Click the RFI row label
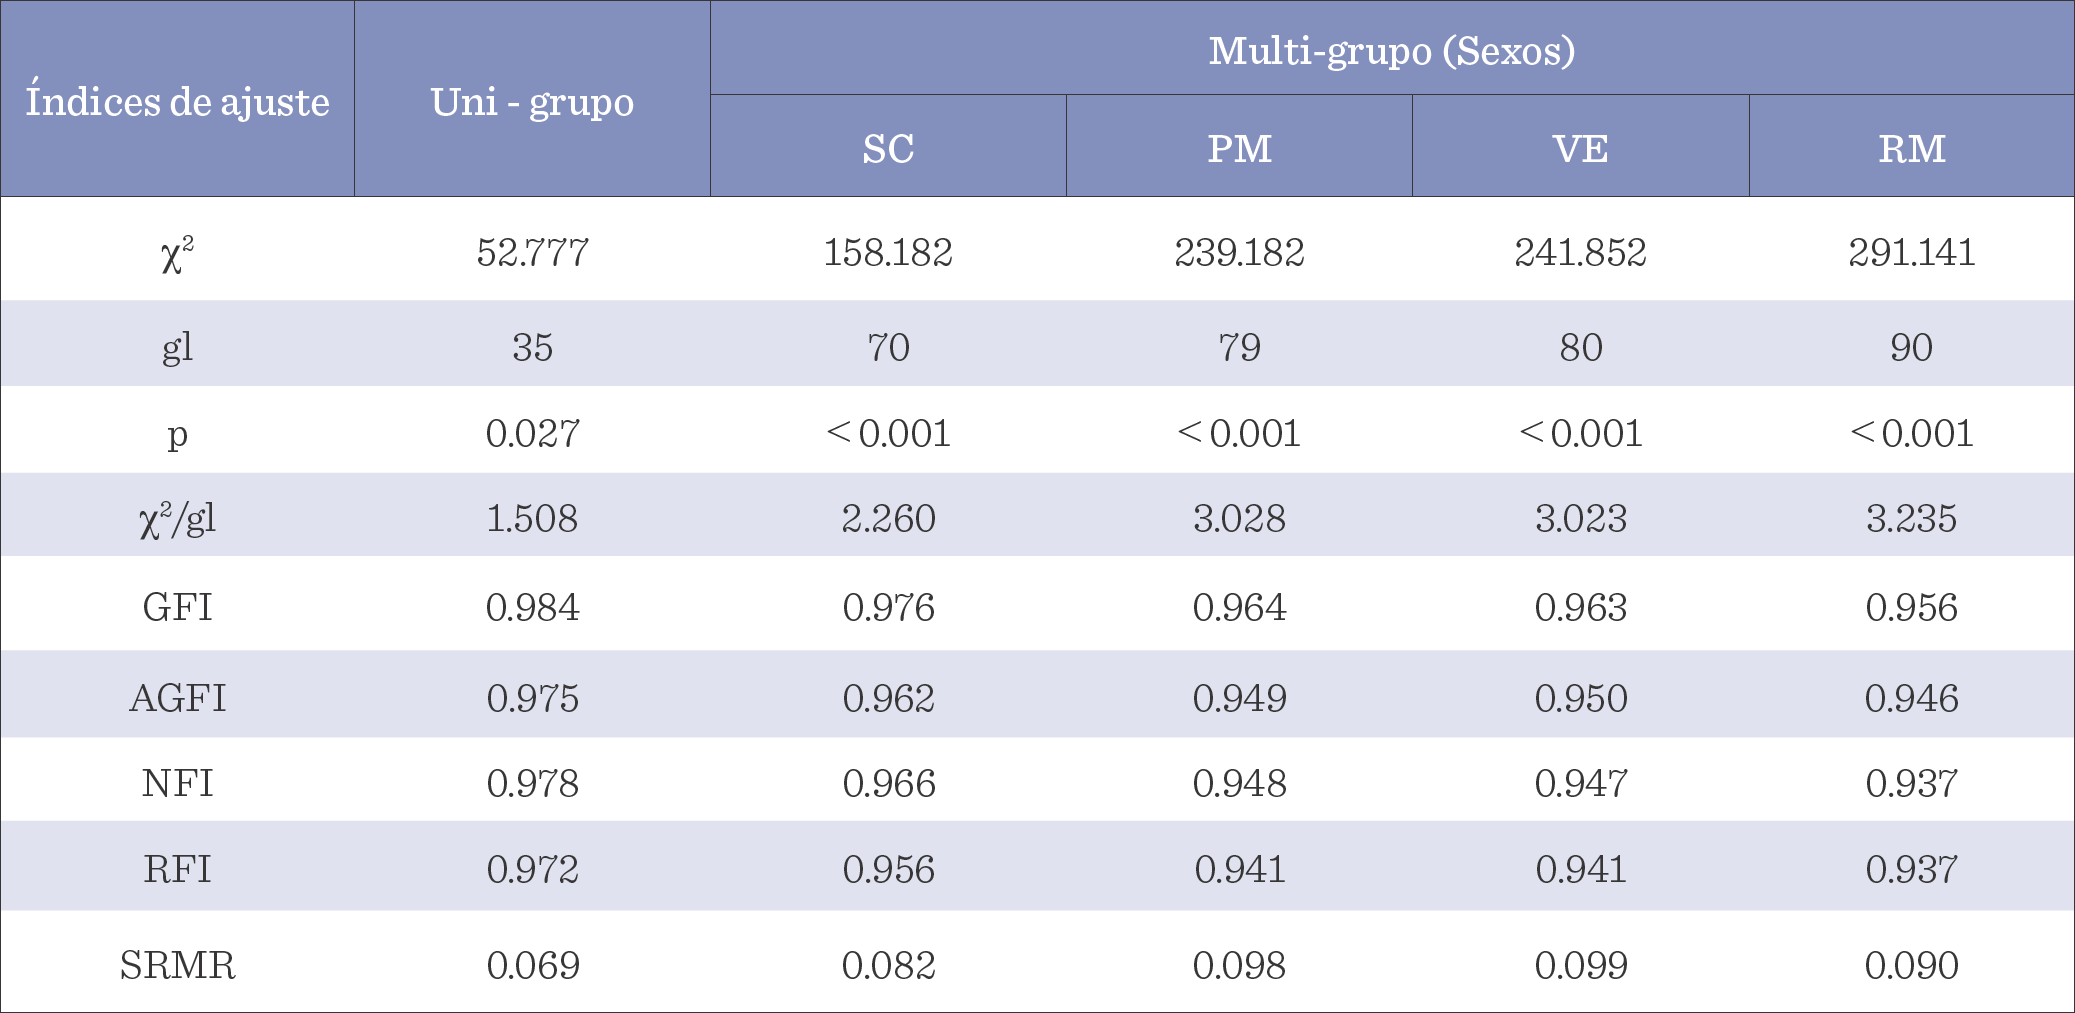Viewport: 2075px width, 1013px height. [177, 869]
